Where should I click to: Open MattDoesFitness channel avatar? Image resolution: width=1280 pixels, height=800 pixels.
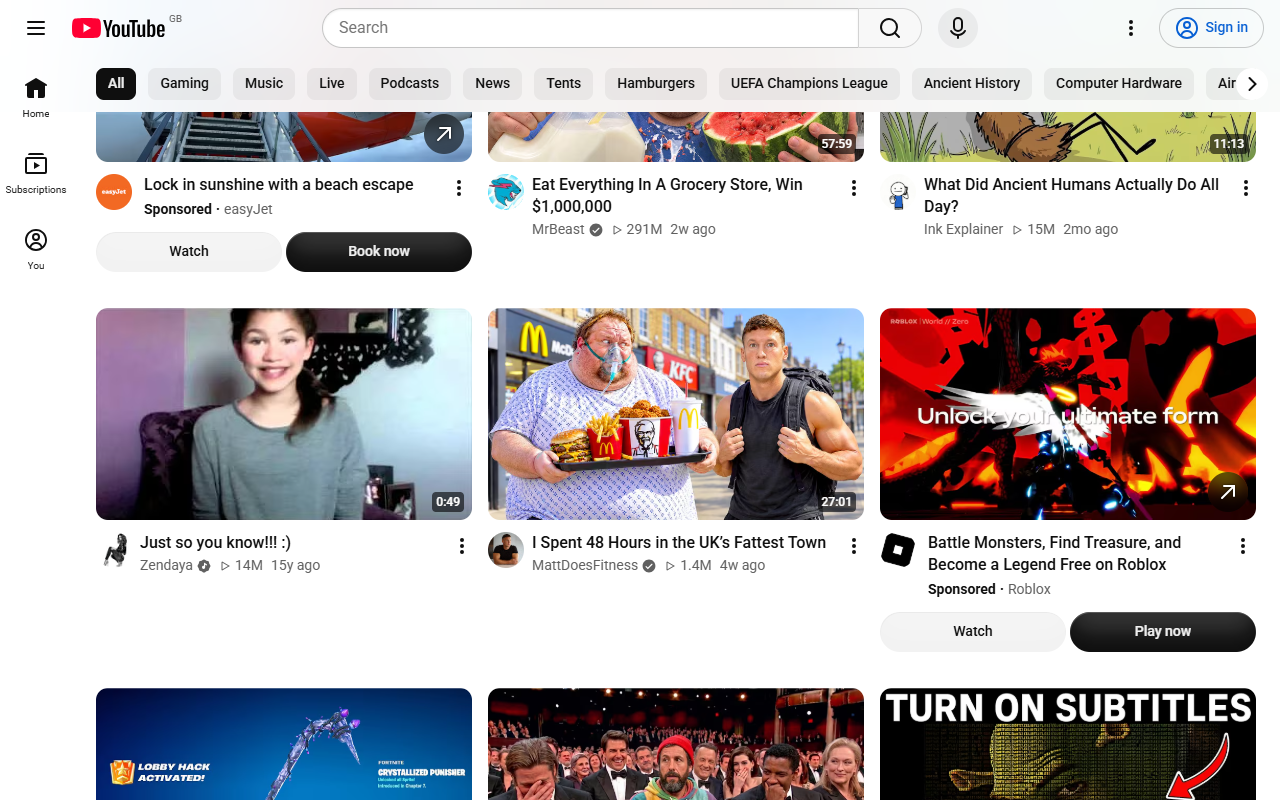tap(506, 550)
